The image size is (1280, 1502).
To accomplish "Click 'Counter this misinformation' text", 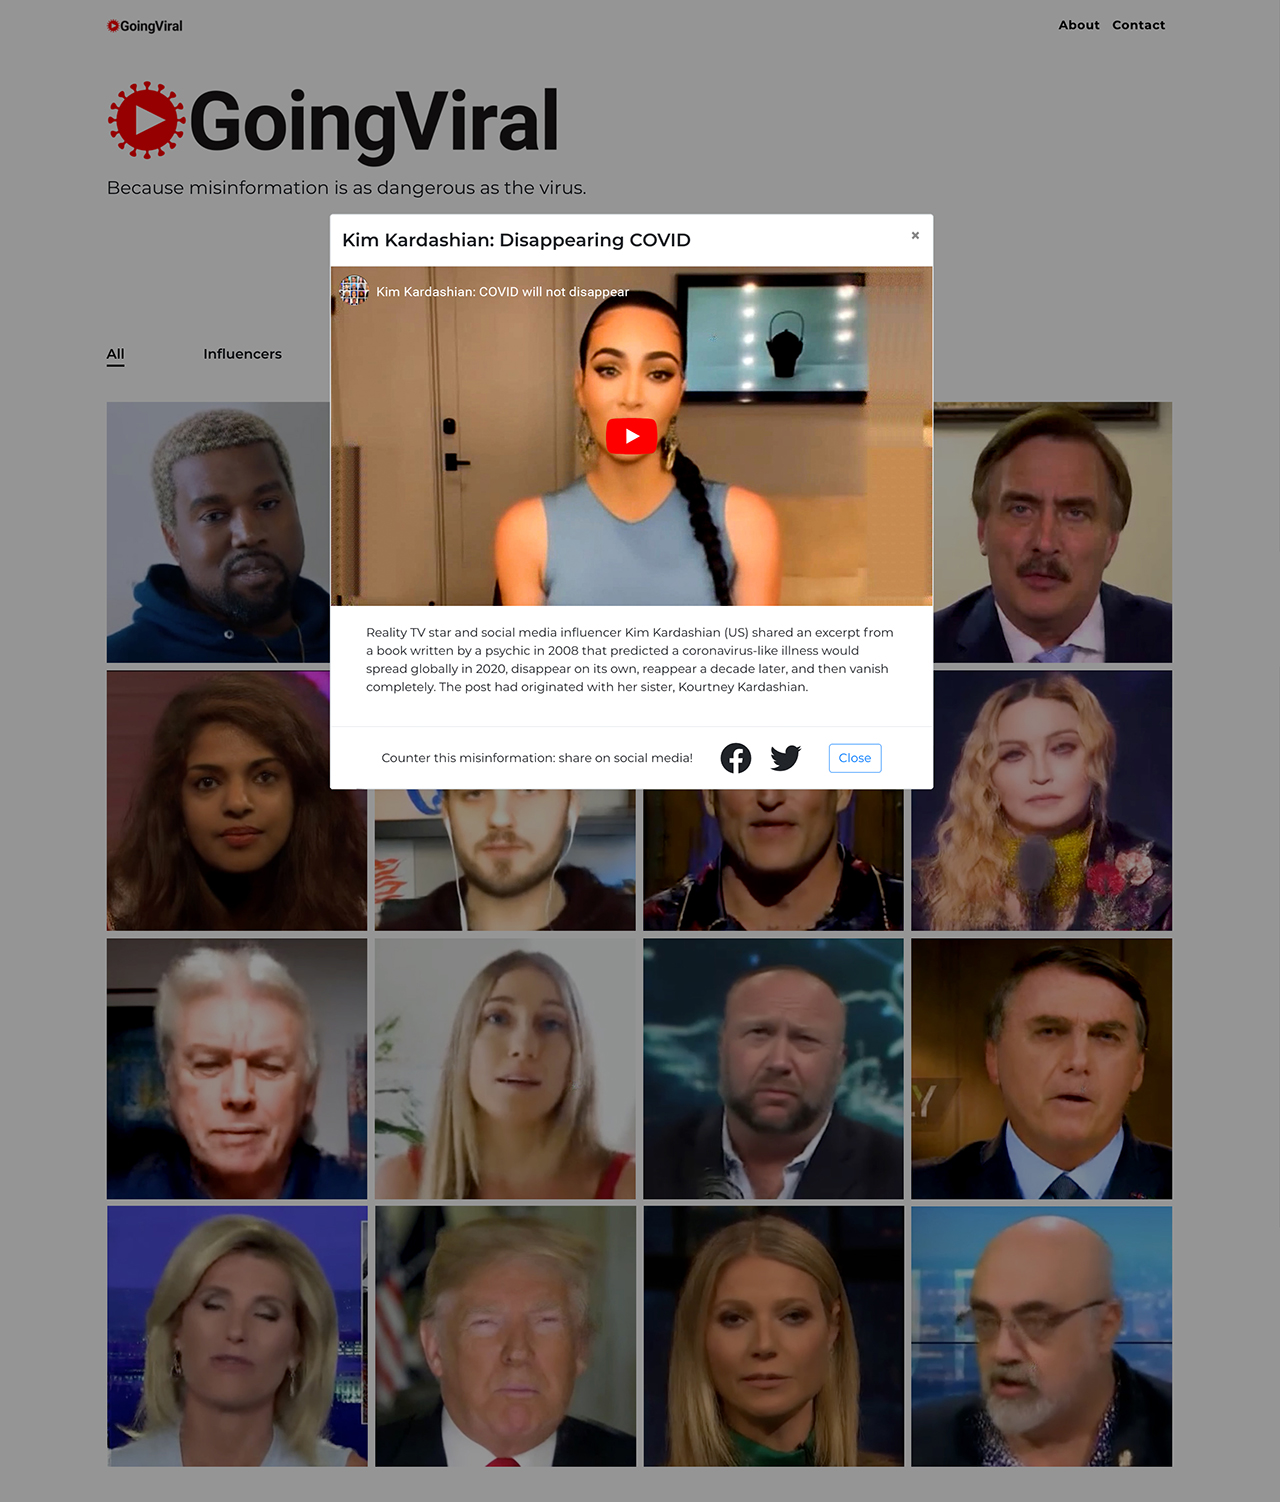I will point(537,758).
